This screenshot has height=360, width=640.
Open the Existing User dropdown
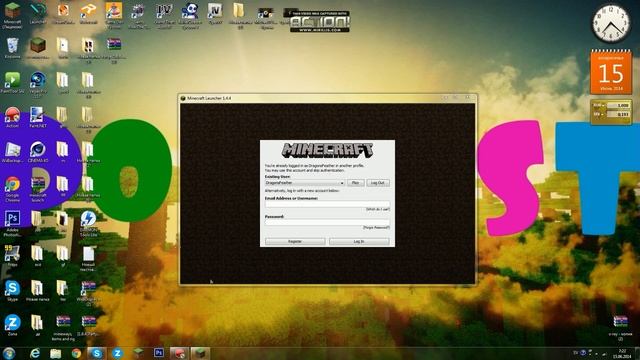pyautogui.click(x=305, y=183)
